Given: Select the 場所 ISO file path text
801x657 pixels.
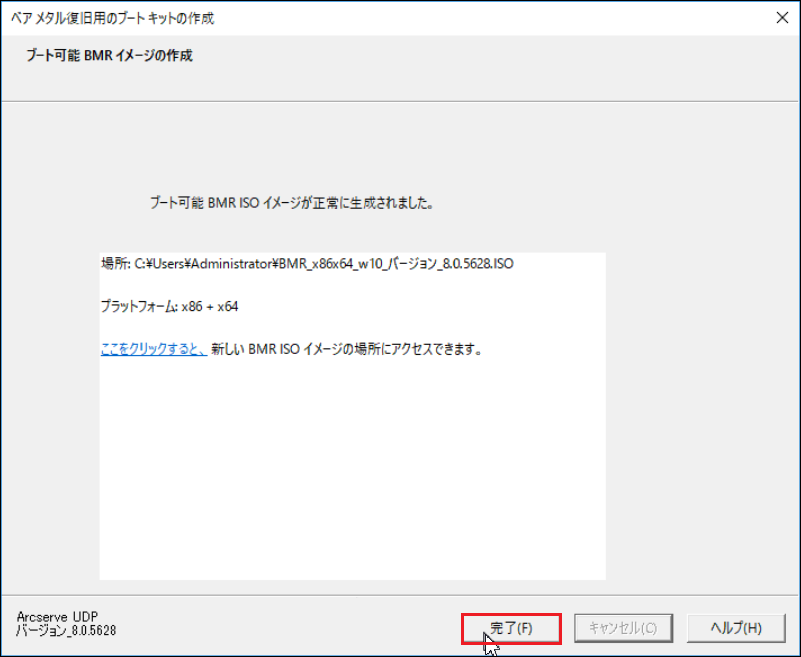Looking at the screenshot, I should click(307, 264).
